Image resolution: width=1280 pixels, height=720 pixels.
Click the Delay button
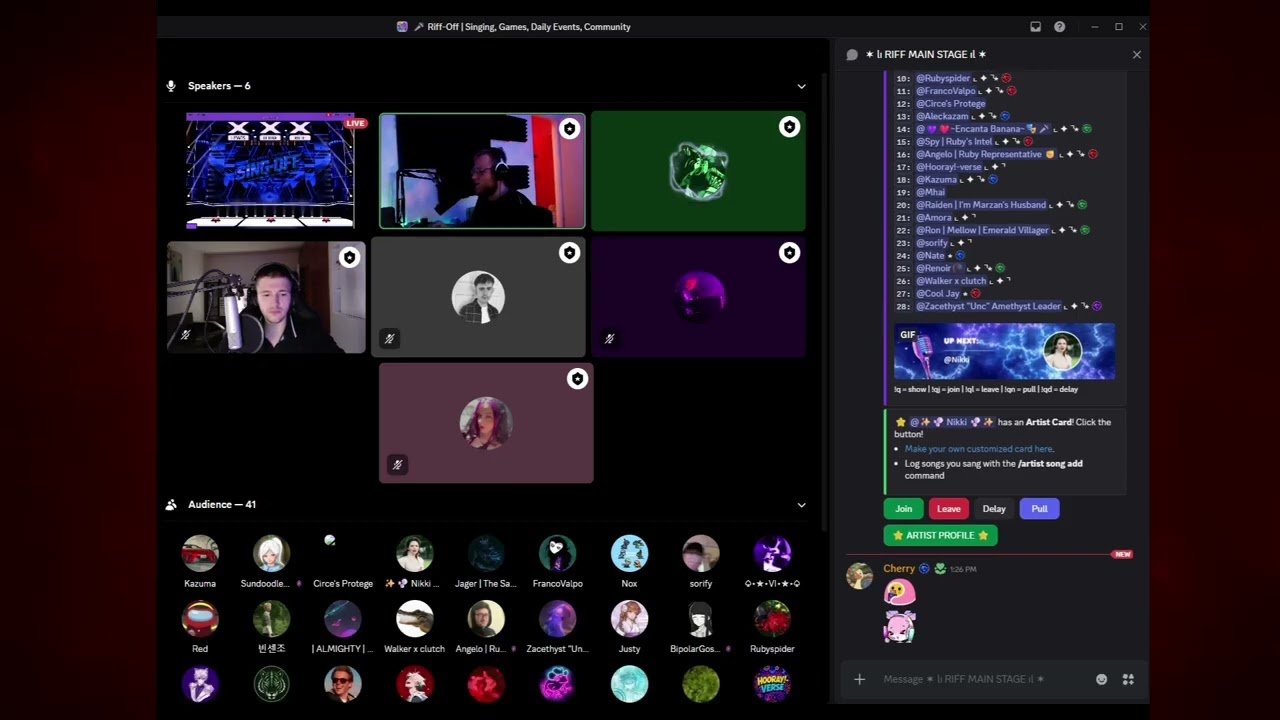[x=994, y=509]
